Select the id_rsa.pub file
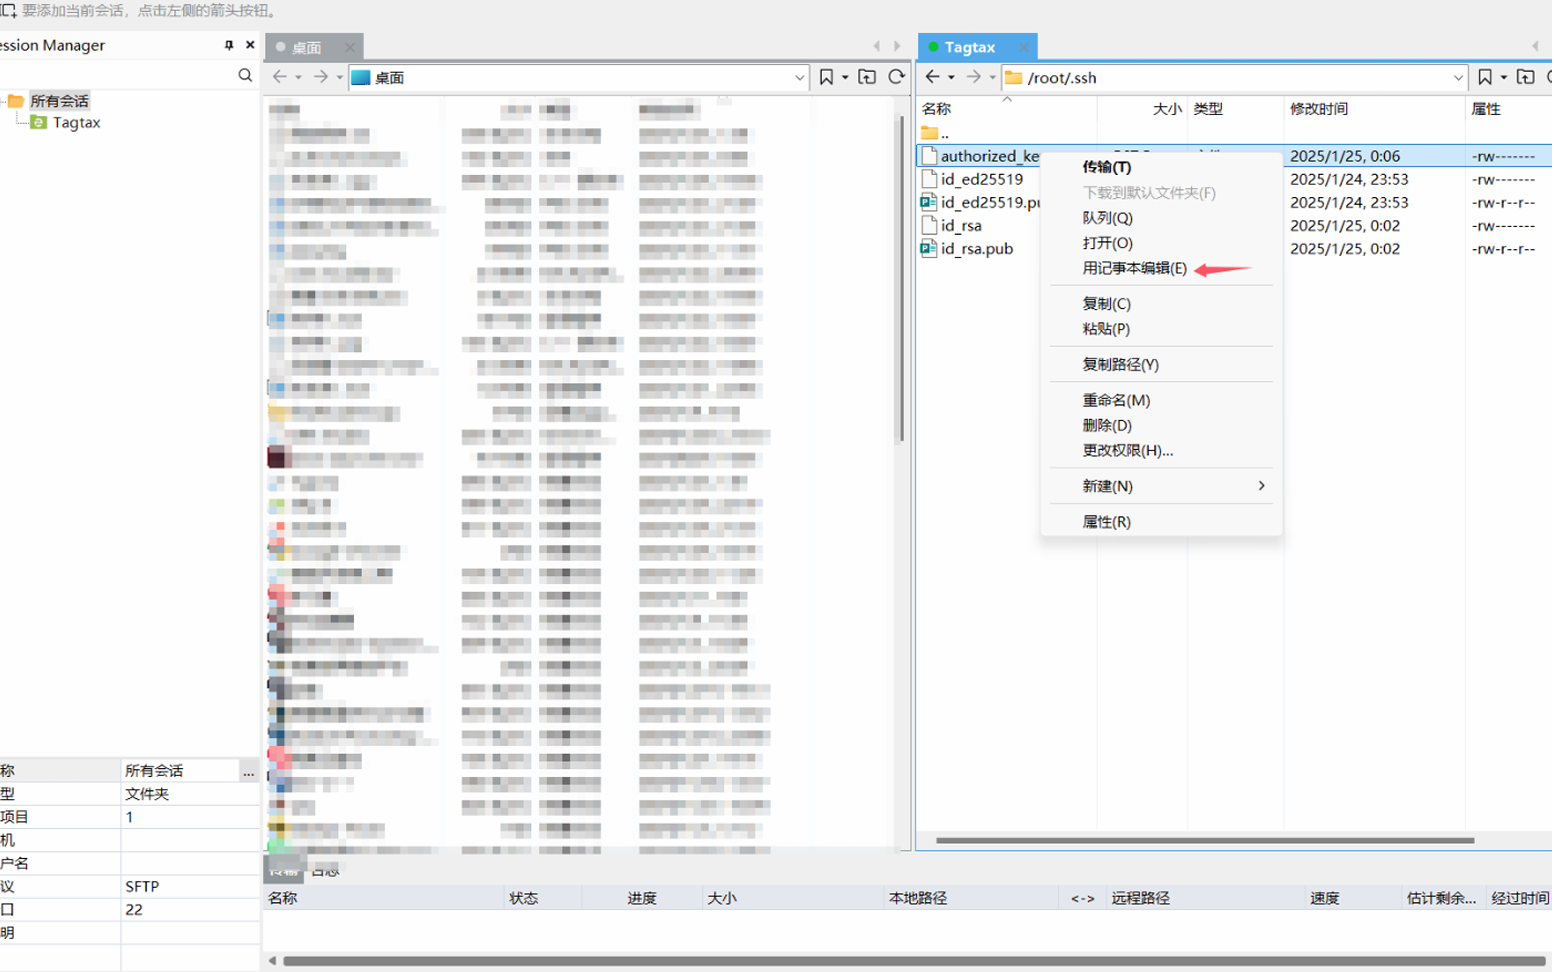This screenshot has height=972, width=1554. 976,249
